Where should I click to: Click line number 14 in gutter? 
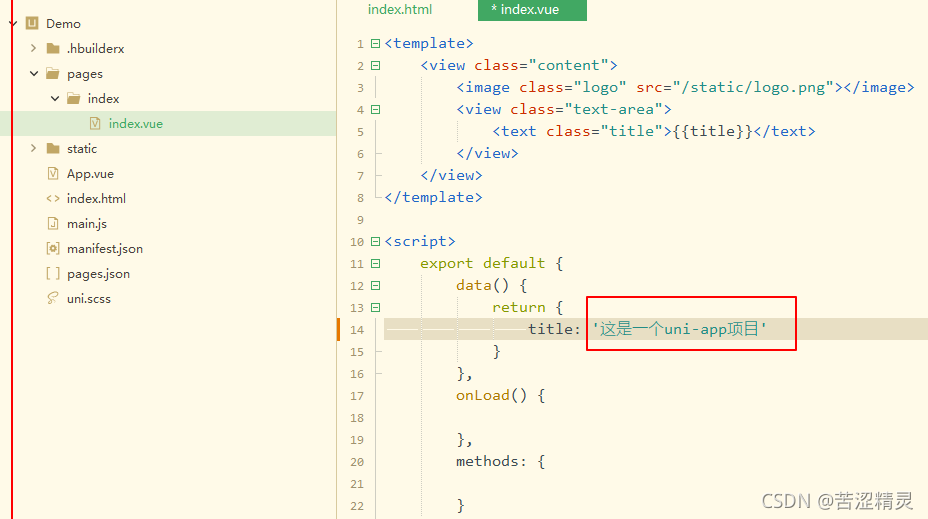click(x=357, y=330)
